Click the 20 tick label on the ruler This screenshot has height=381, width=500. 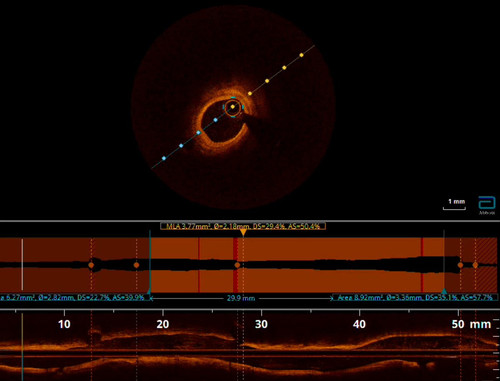pyautogui.click(x=163, y=324)
